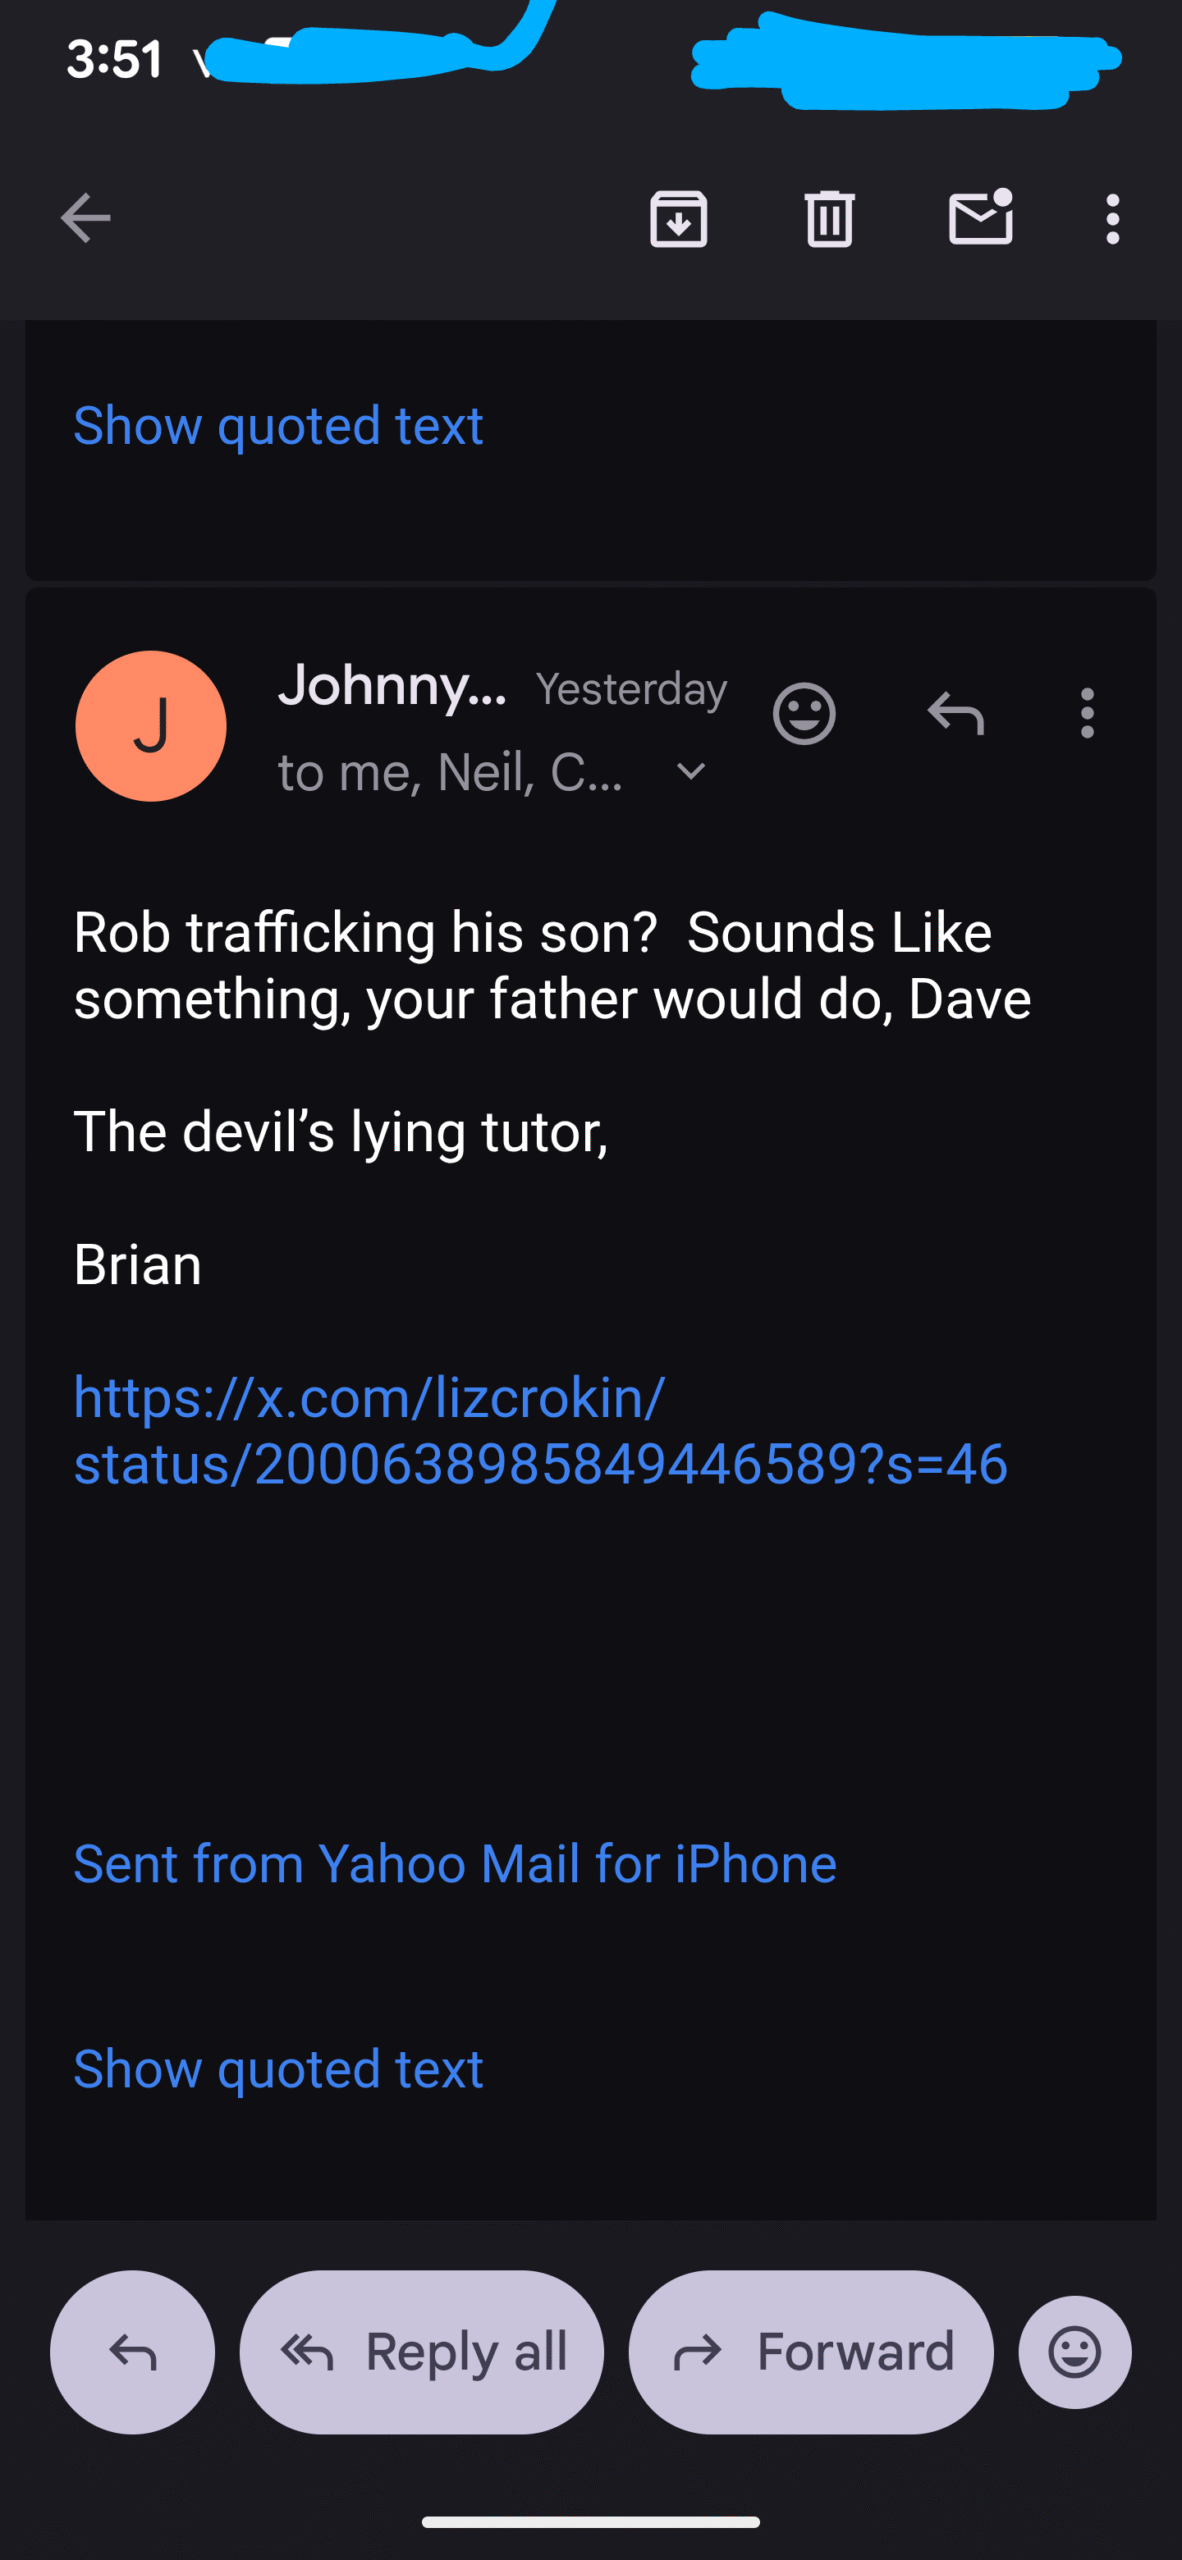Tap the back arrow to leave email
The height and width of the screenshot is (2560, 1182).
(85, 218)
